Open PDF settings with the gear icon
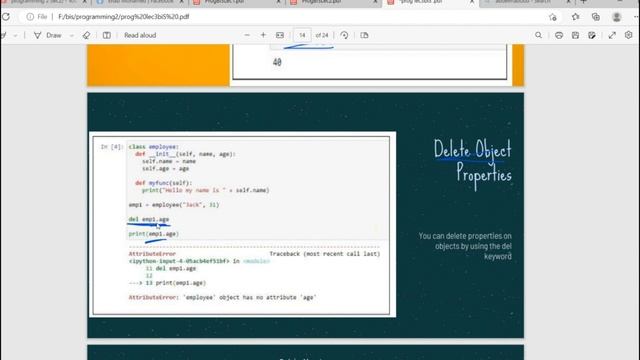The height and width of the screenshot is (360, 640). click(x=628, y=36)
